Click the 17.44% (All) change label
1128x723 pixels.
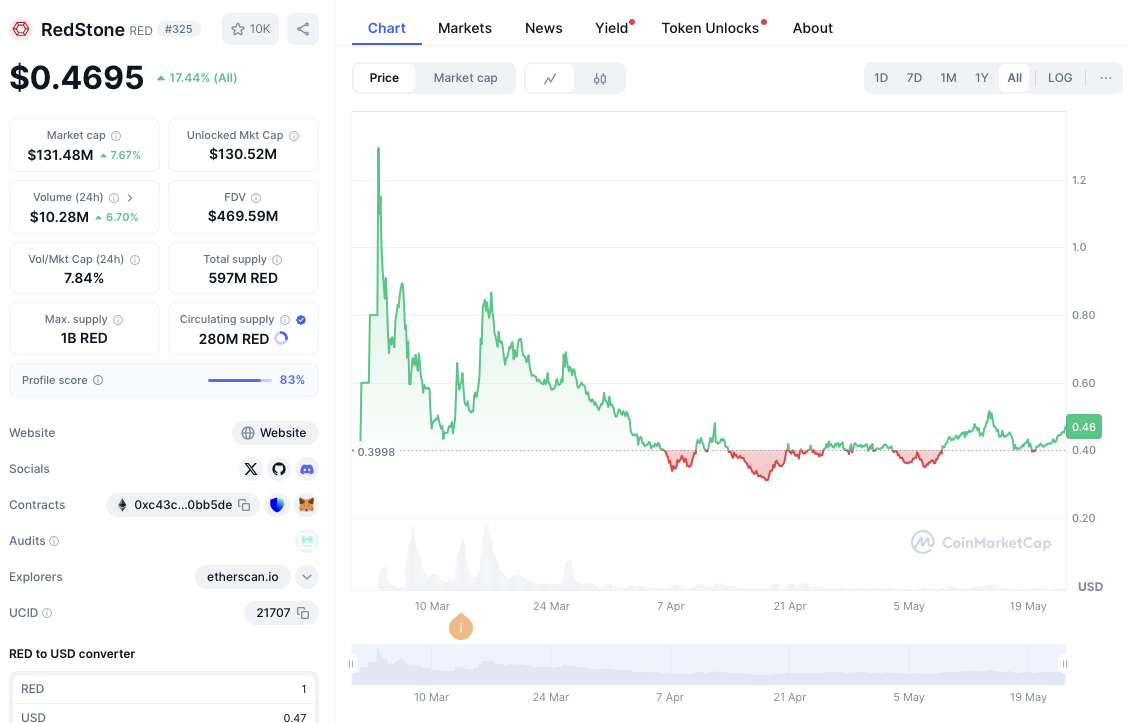pos(197,78)
